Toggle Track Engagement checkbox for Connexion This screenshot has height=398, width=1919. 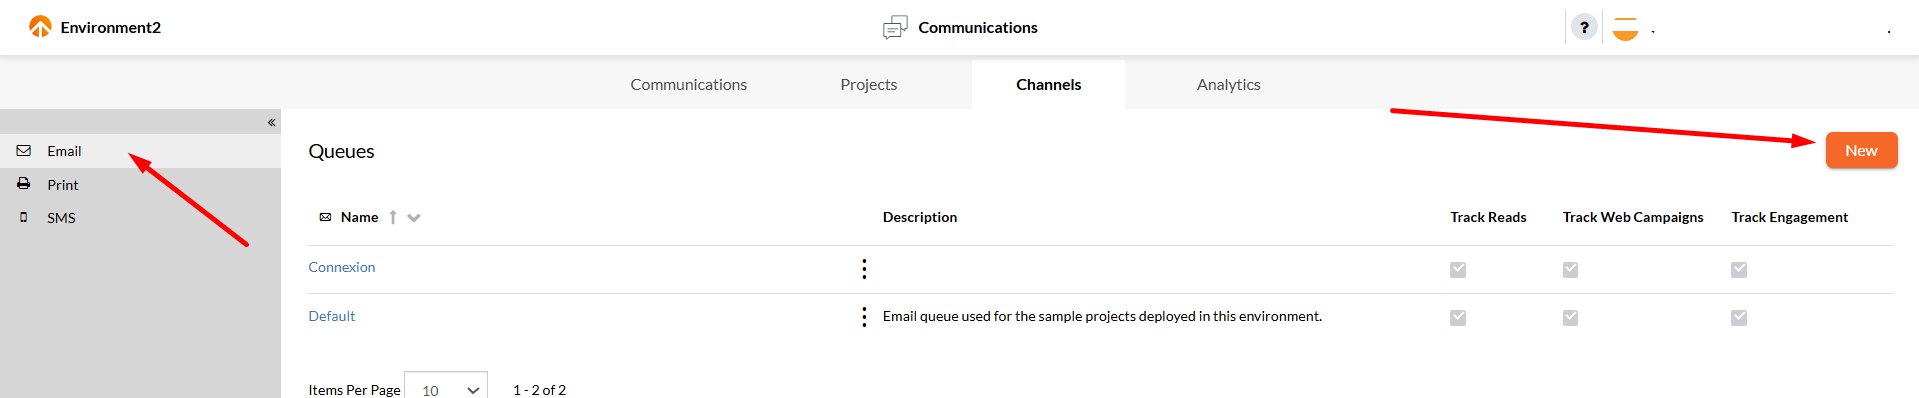point(1739,270)
